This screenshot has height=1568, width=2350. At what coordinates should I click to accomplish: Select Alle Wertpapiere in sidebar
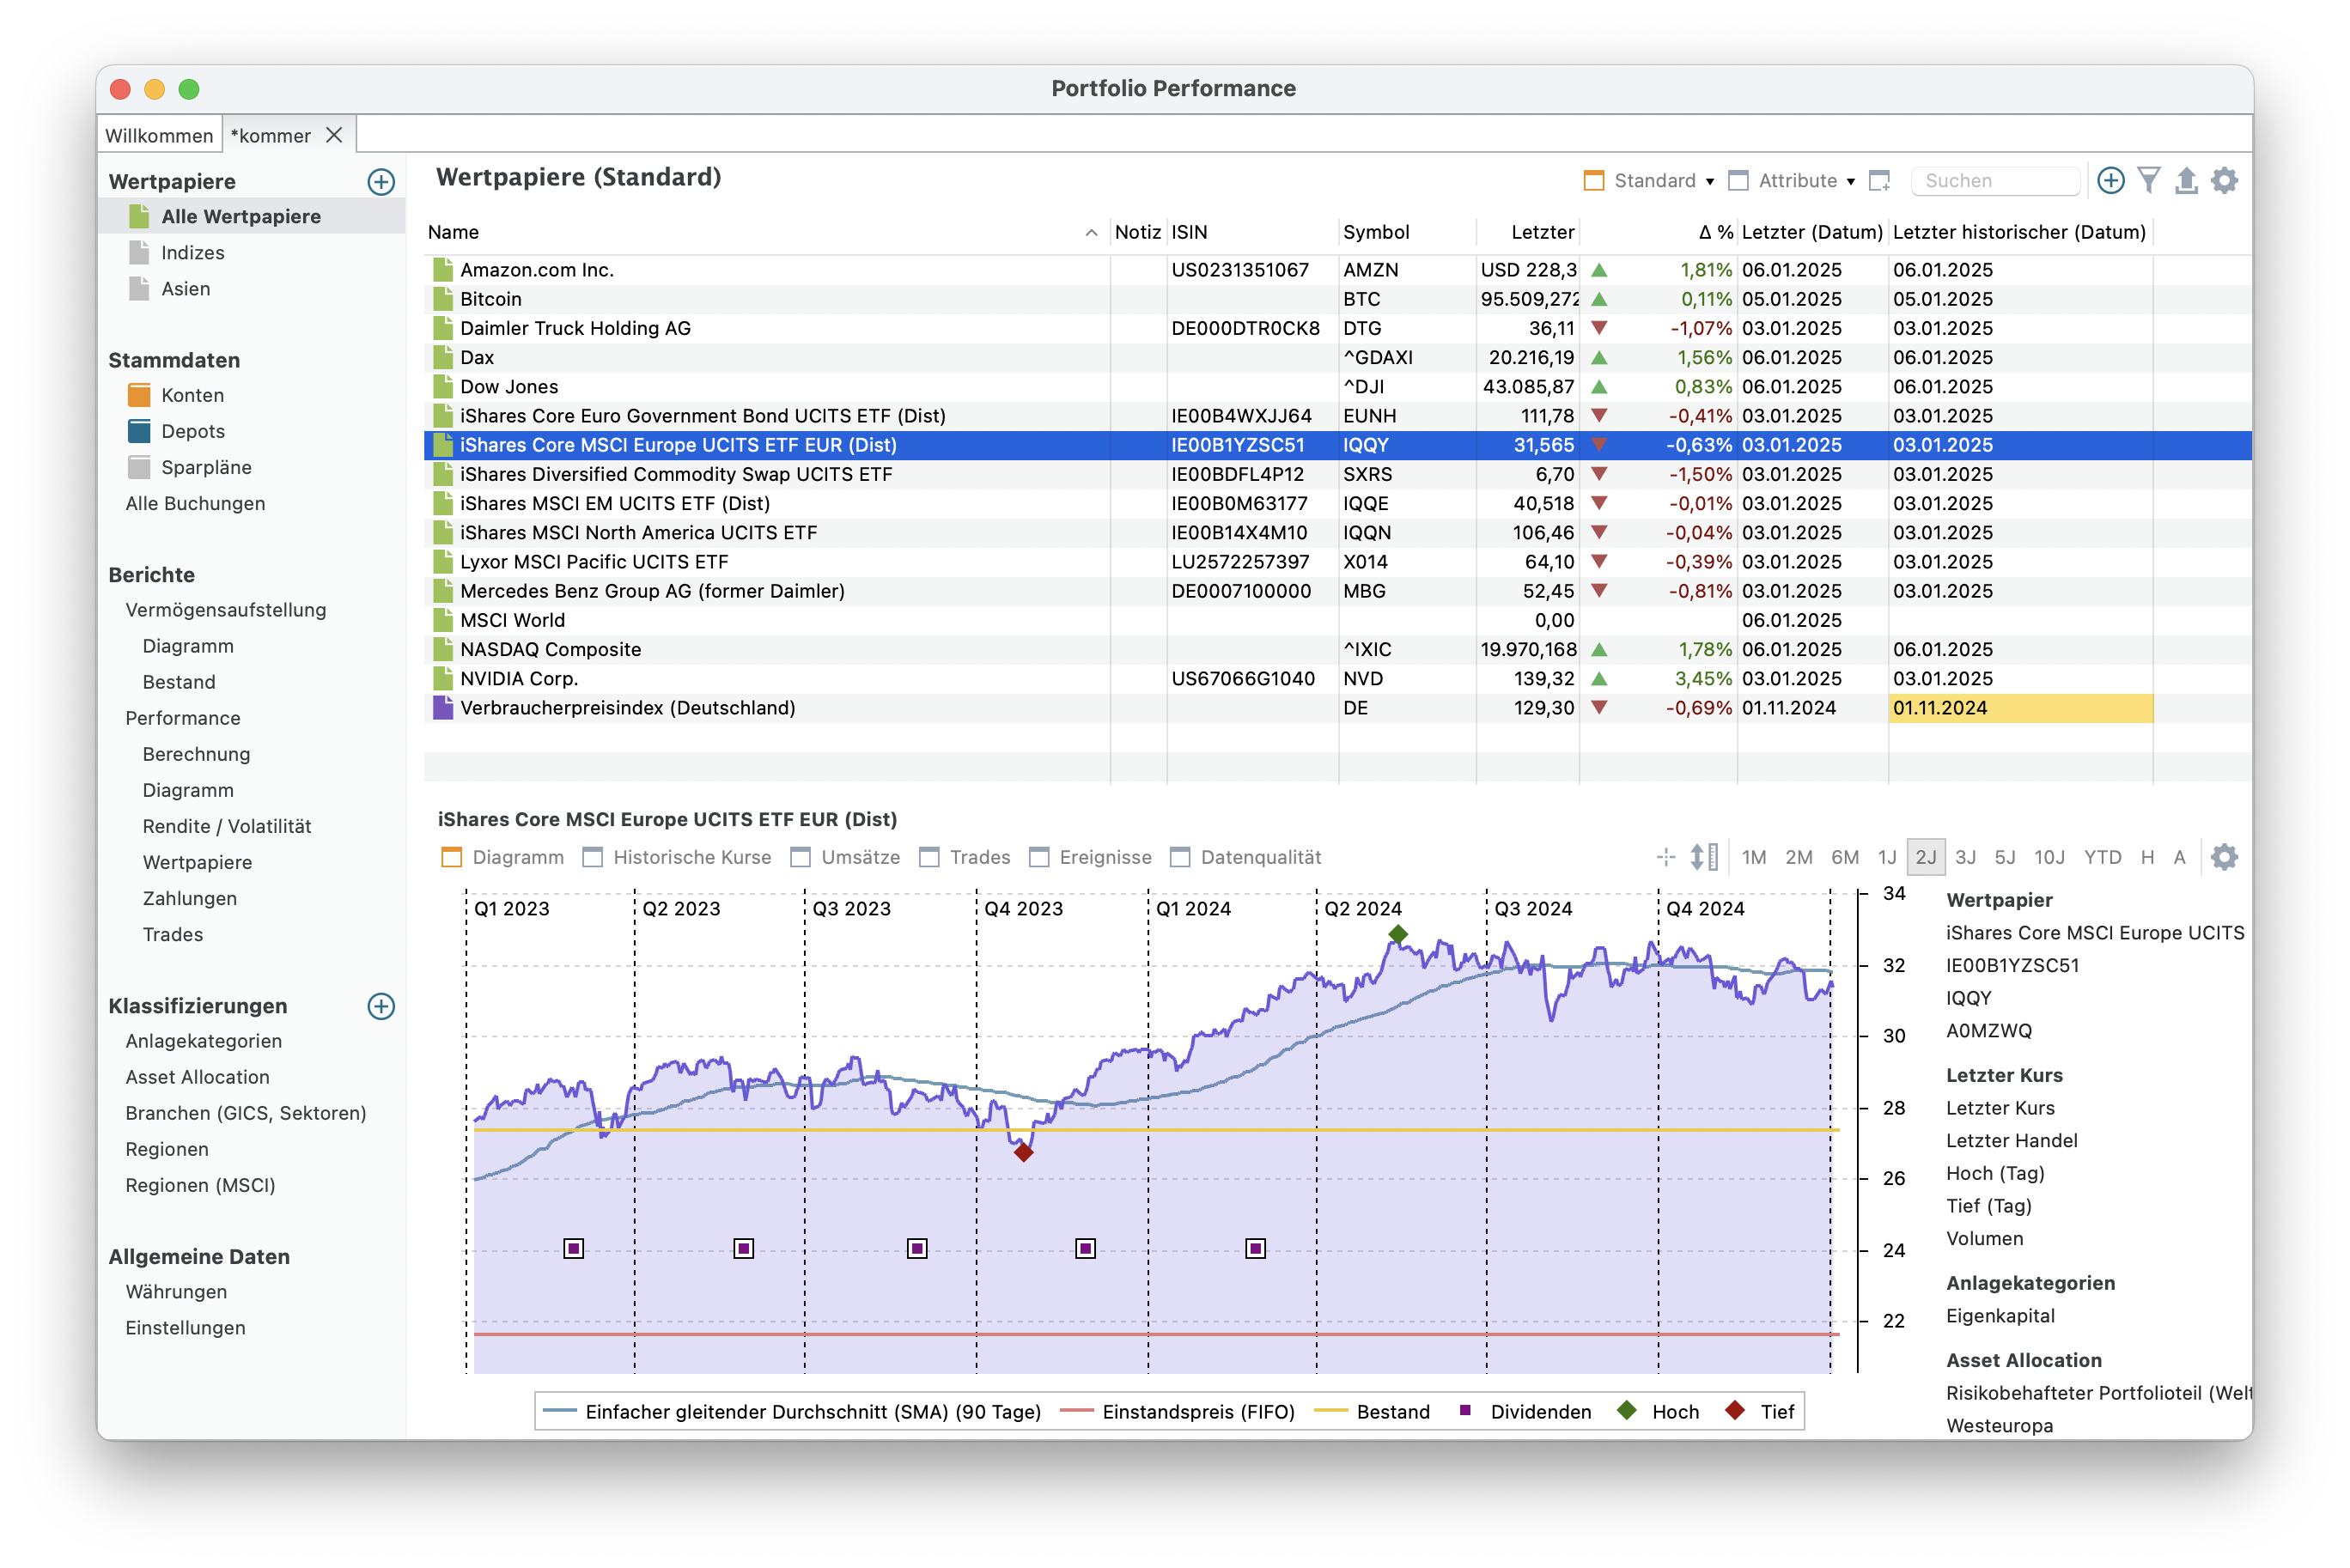click(x=240, y=216)
